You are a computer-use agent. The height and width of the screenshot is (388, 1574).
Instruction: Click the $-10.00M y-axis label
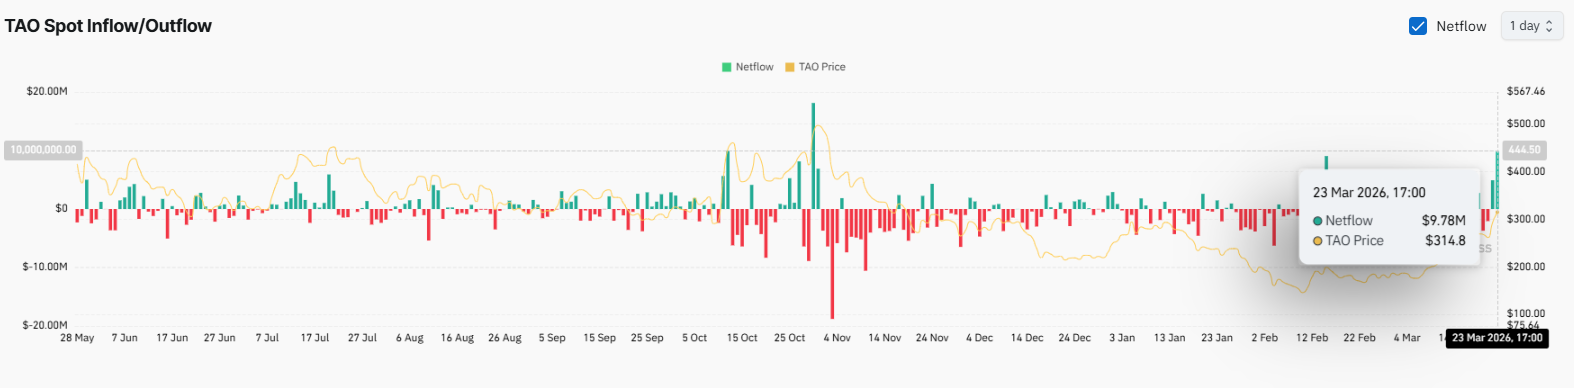pyautogui.click(x=45, y=267)
